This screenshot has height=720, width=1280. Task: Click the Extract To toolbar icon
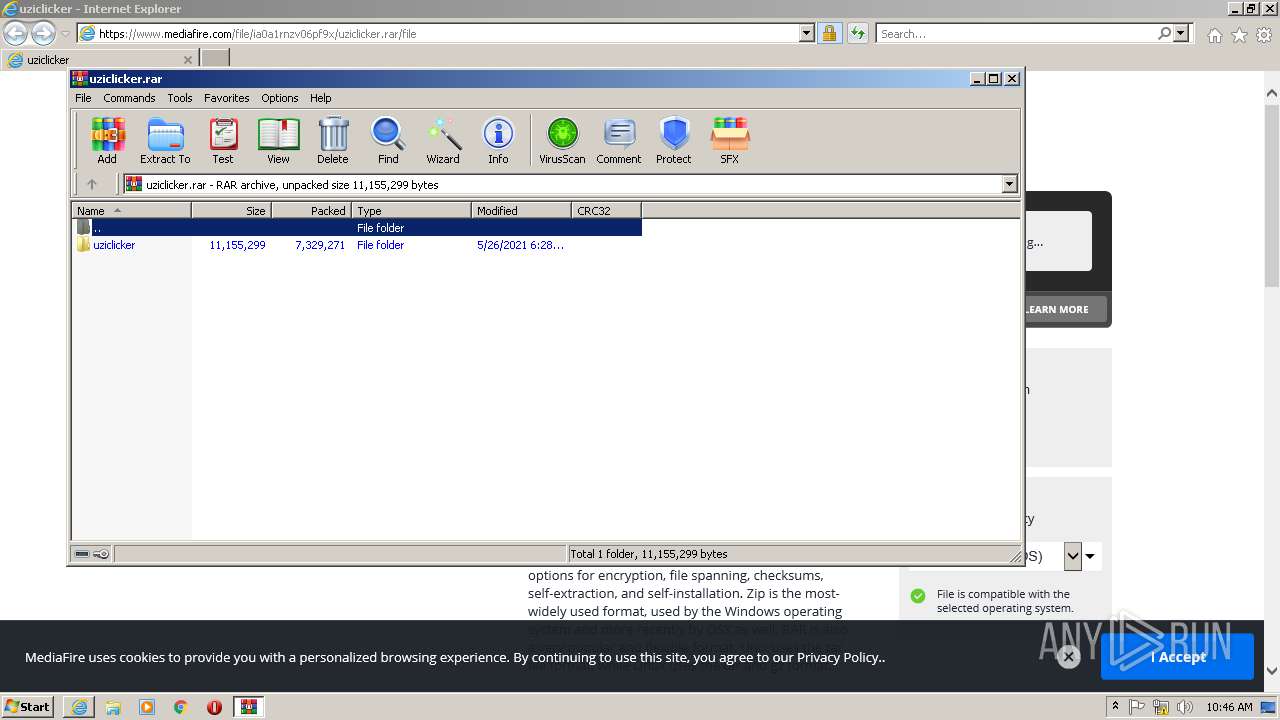tap(165, 140)
